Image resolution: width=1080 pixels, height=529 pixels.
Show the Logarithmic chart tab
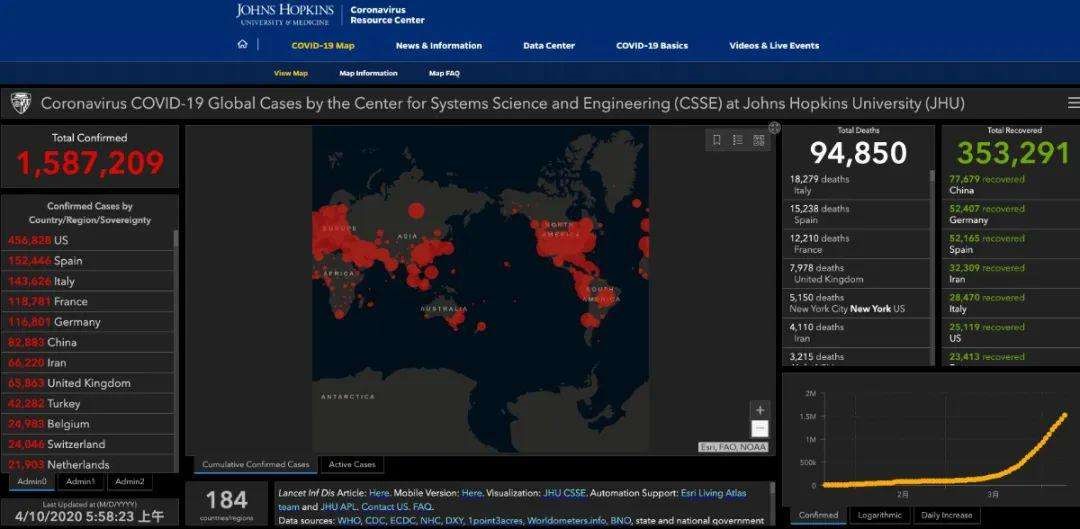880,515
